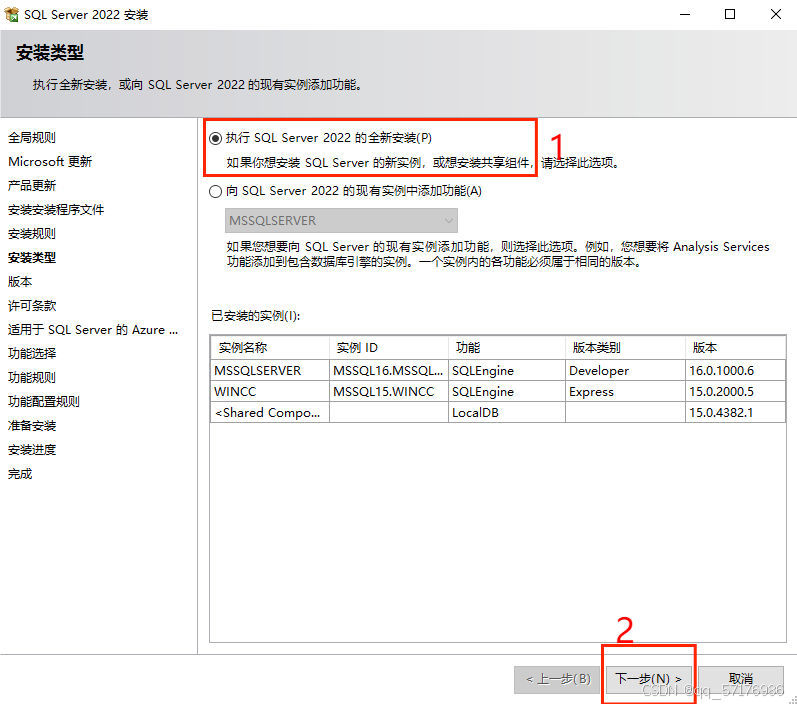Select 功能选择 step in sidebar
The image size is (797, 704).
click(32, 354)
